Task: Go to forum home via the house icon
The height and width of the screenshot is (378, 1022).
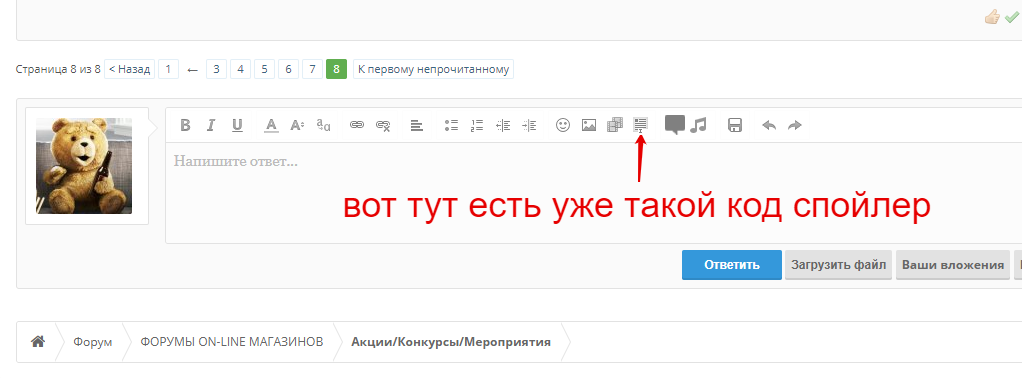Action: 38,341
